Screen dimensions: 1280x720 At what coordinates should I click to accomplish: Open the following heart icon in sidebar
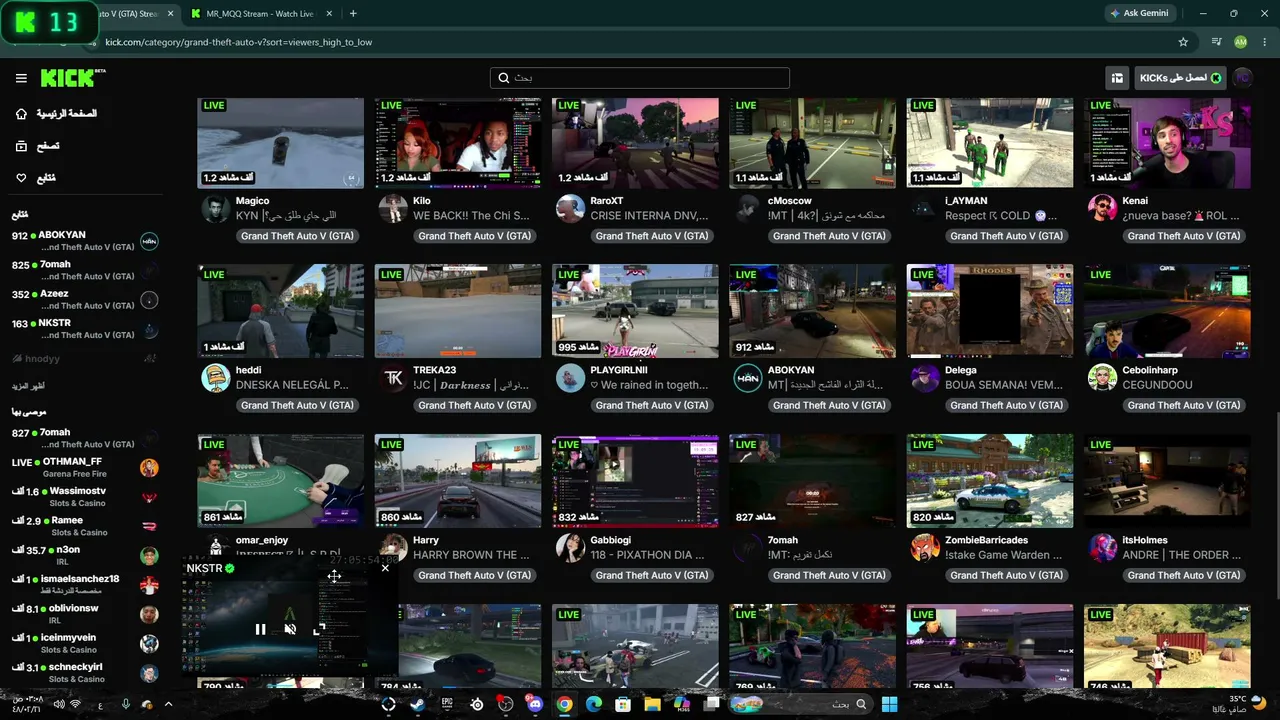click(21, 178)
